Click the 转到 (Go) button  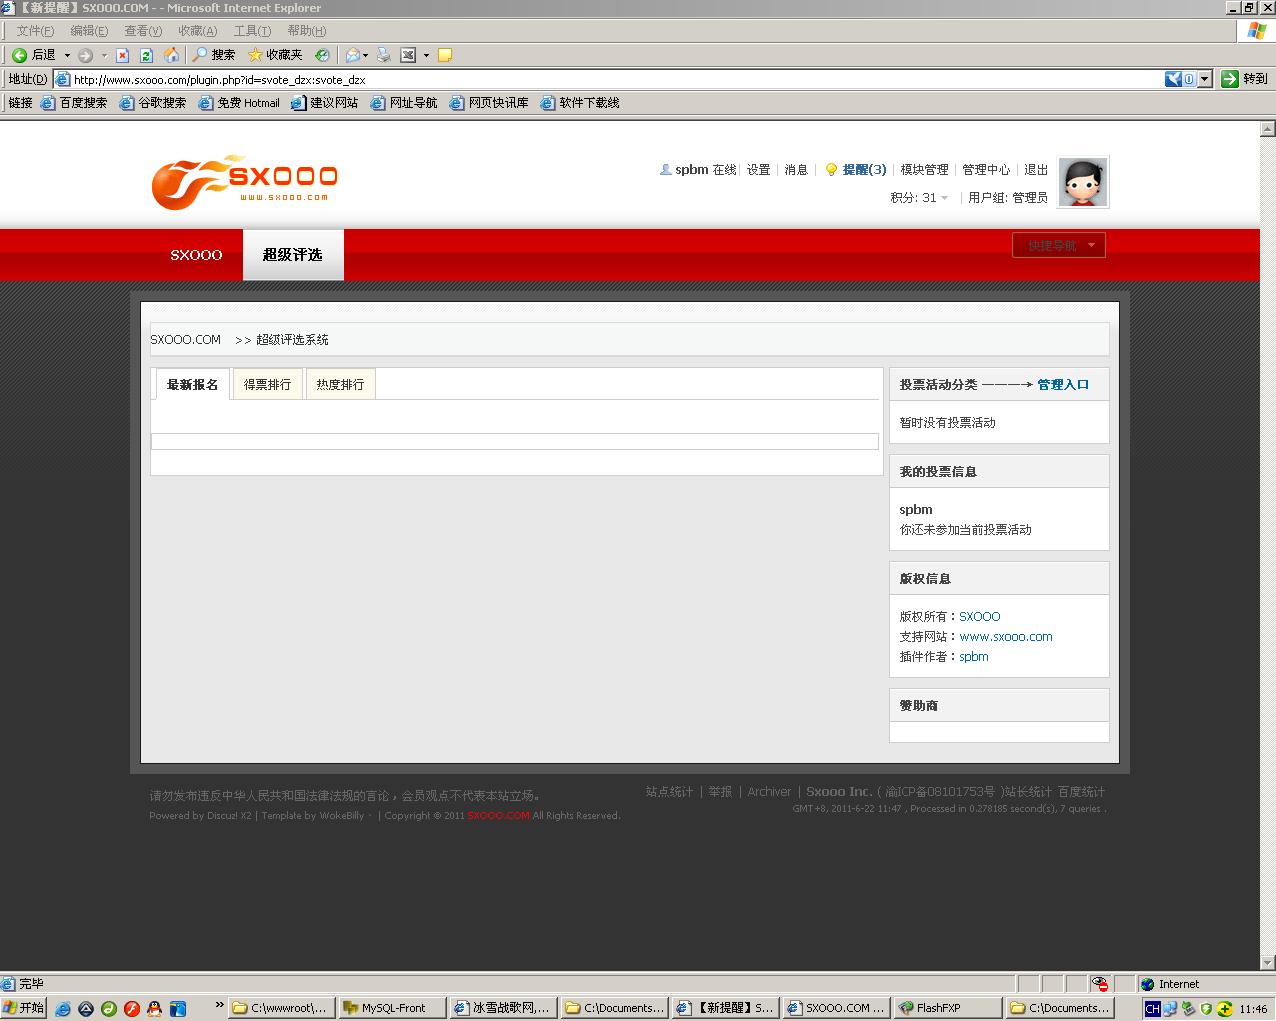[1244, 79]
